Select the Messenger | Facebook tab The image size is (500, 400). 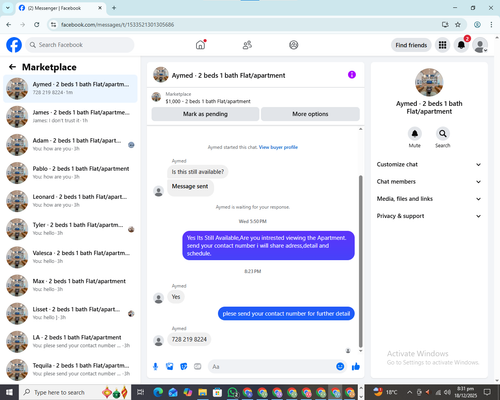tap(61, 8)
